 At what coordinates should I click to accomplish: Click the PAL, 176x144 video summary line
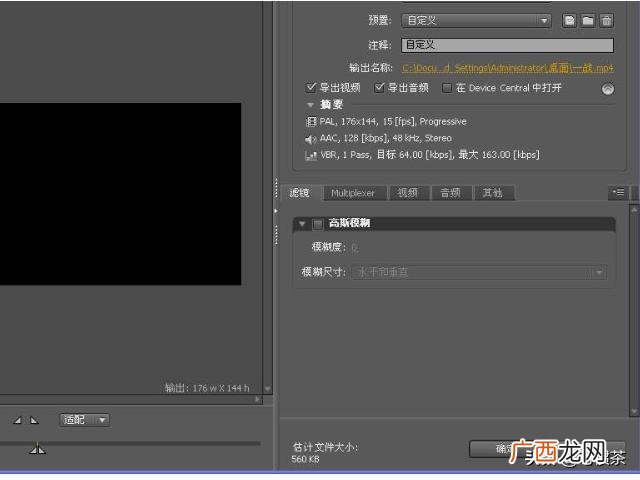tap(386, 121)
